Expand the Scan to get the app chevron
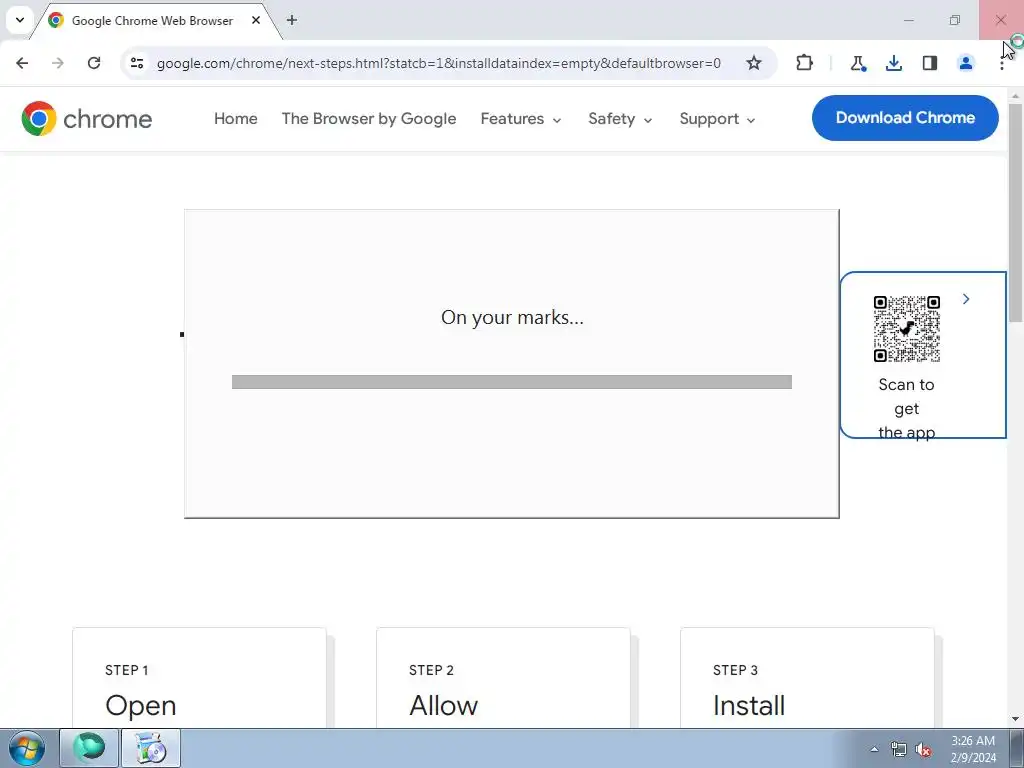Screen dimensions: 1024x768 pos(966,299)
